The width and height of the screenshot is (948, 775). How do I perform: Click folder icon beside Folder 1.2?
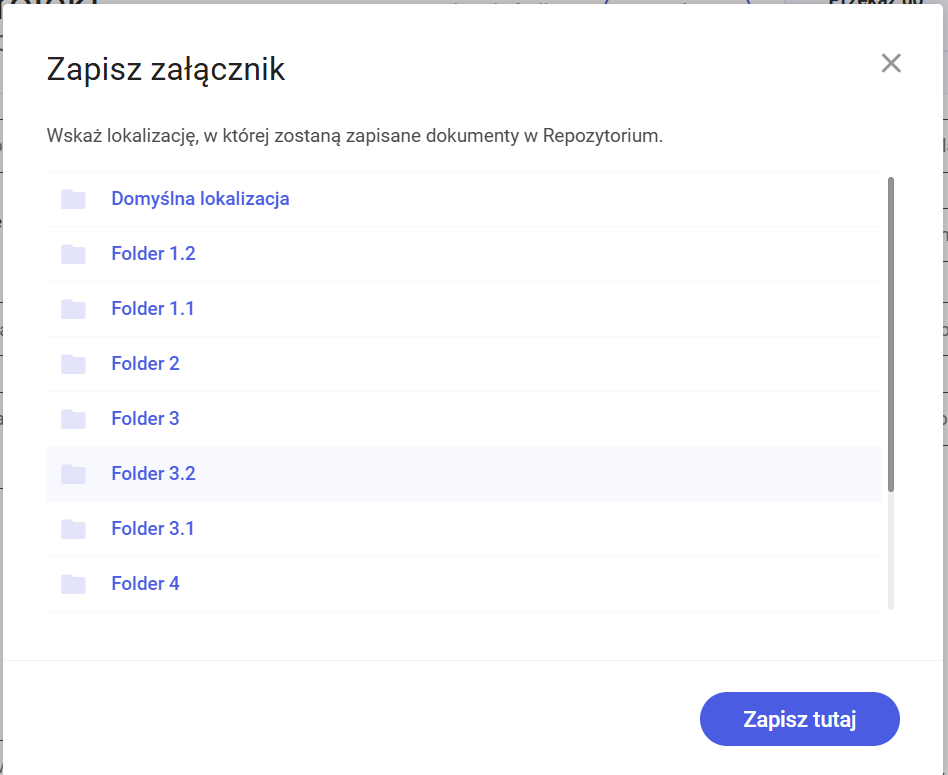[x=73, y=254]
